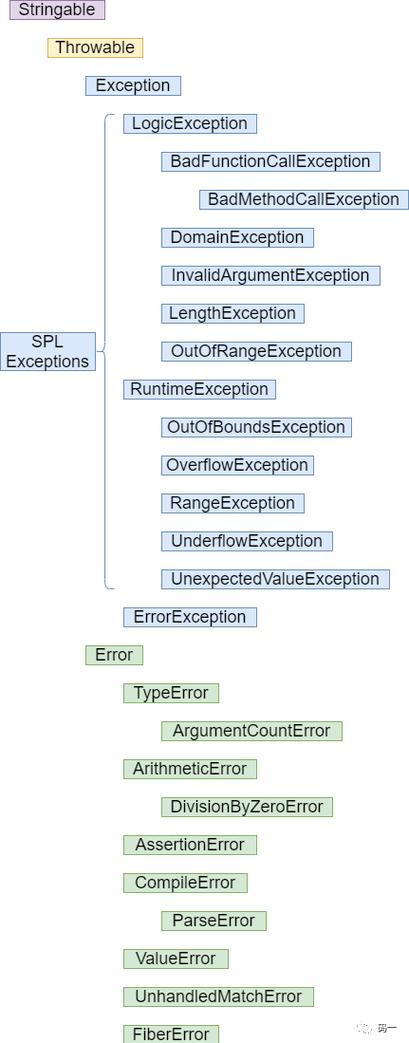The height and width of the screenshot is (1043, 409).
Task: Select InvalidArgumentException node
Action: tap(271, 275)
